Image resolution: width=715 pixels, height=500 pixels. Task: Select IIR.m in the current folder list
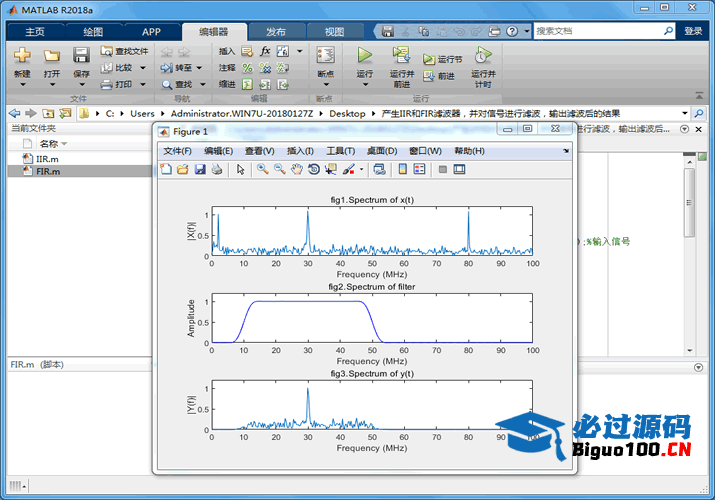coord(79,159)
